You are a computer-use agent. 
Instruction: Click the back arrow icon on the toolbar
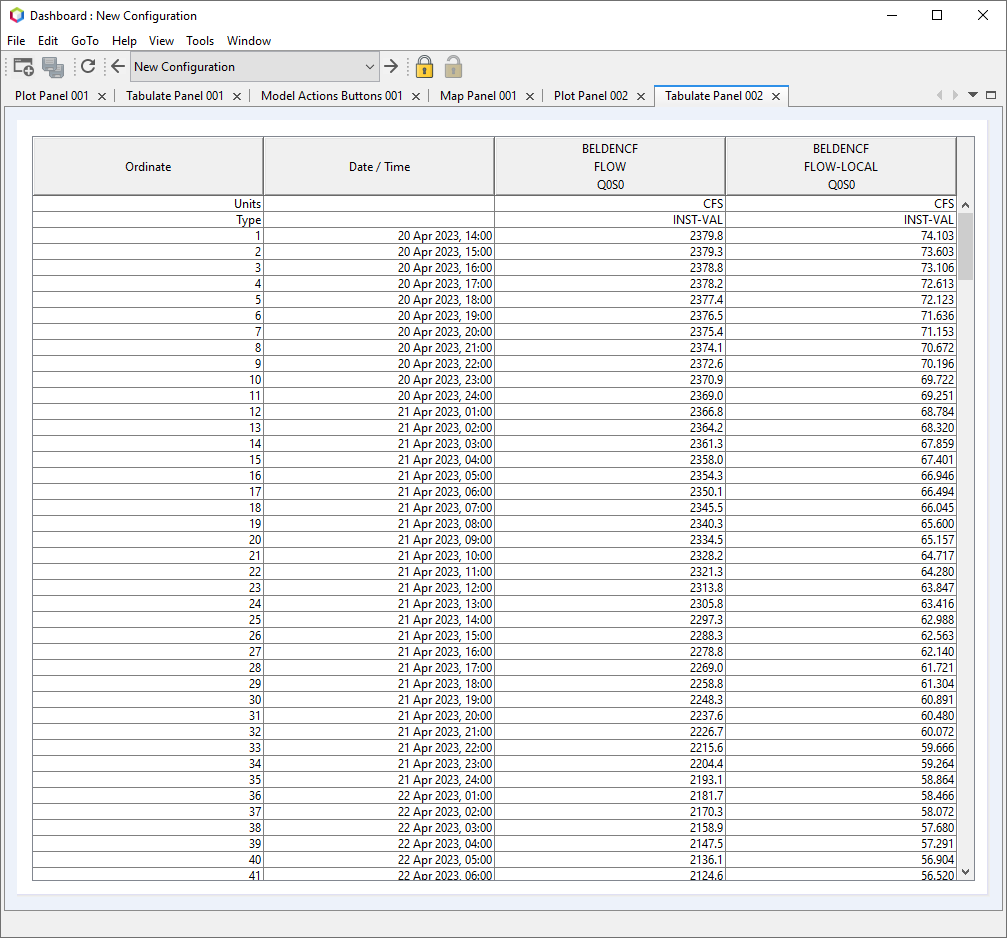coord(117,66)
